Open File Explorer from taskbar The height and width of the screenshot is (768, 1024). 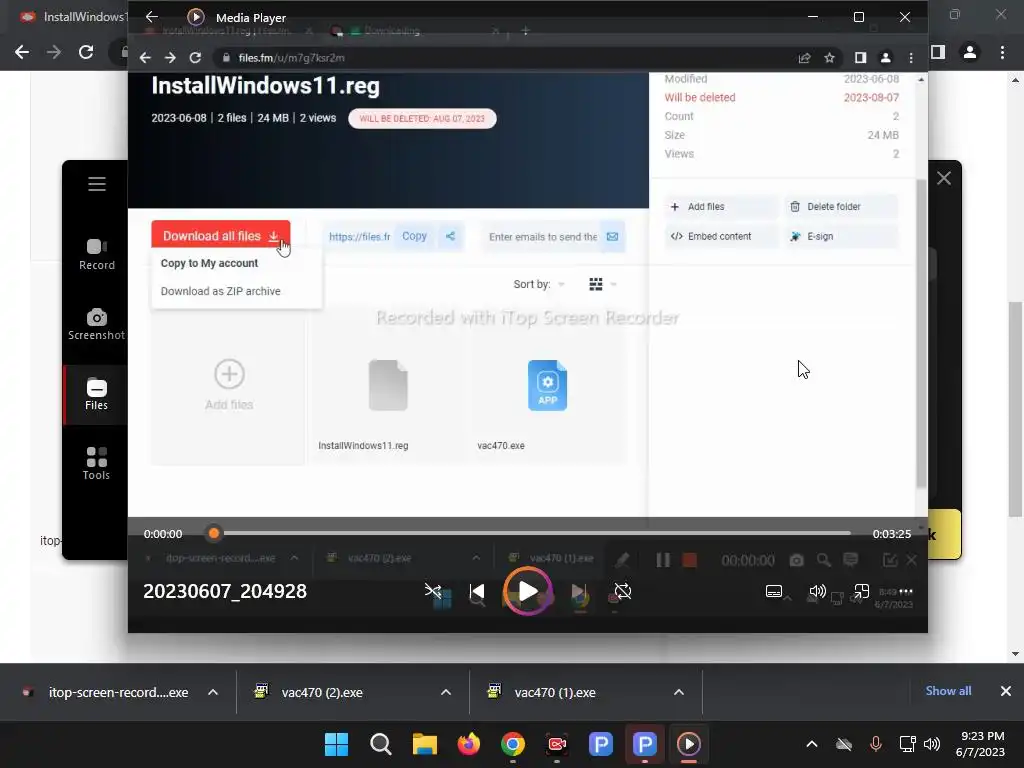pyautogui.click(x=424, y=744)
